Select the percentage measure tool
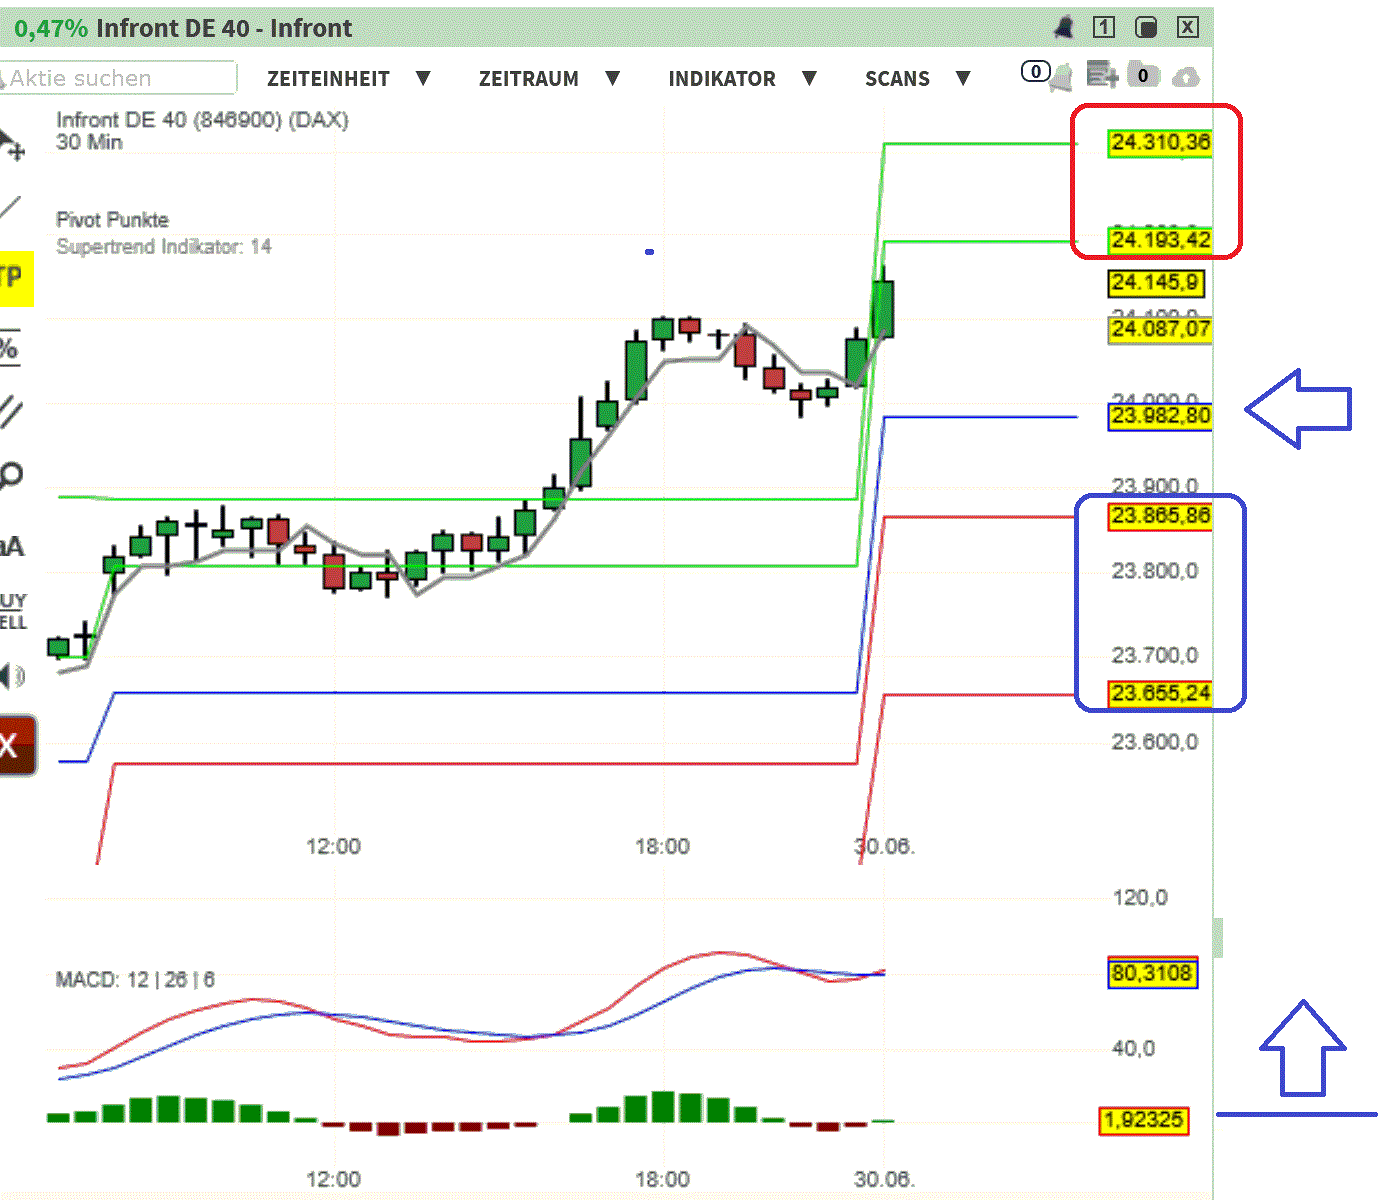 (x=12, y=345)
